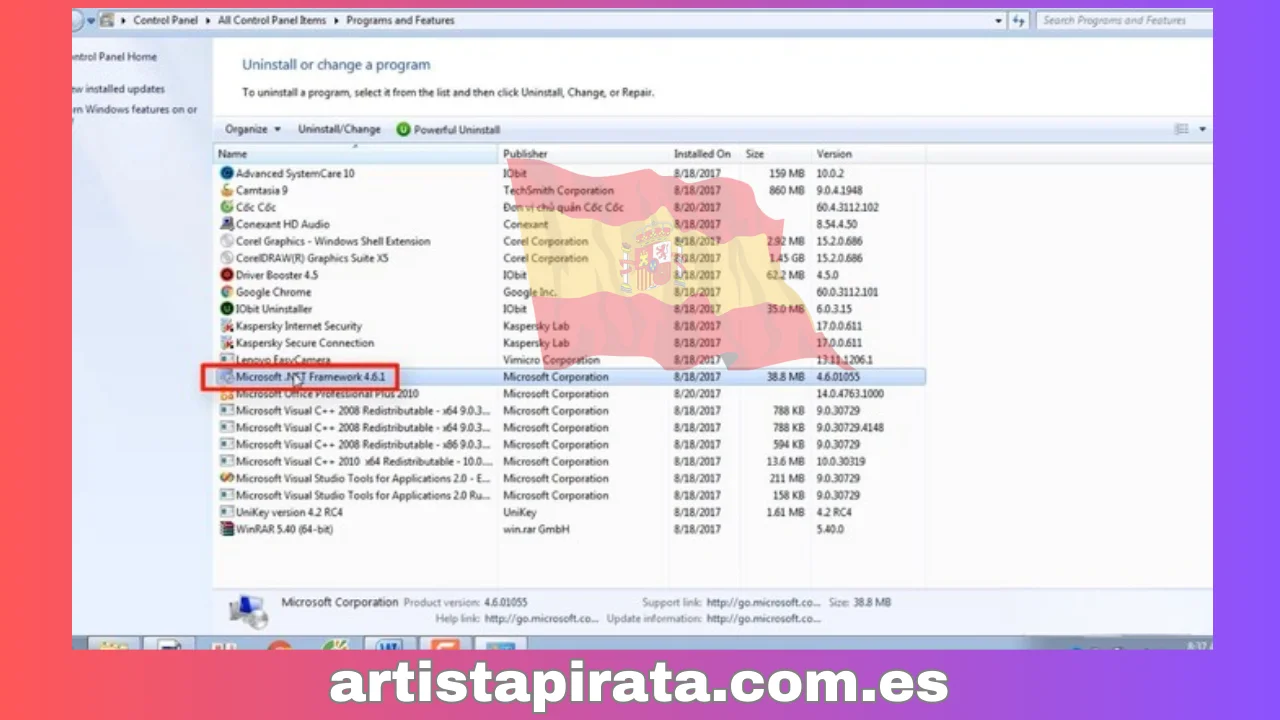Click the Kaspersky Internet Security icon

[227, 326]
